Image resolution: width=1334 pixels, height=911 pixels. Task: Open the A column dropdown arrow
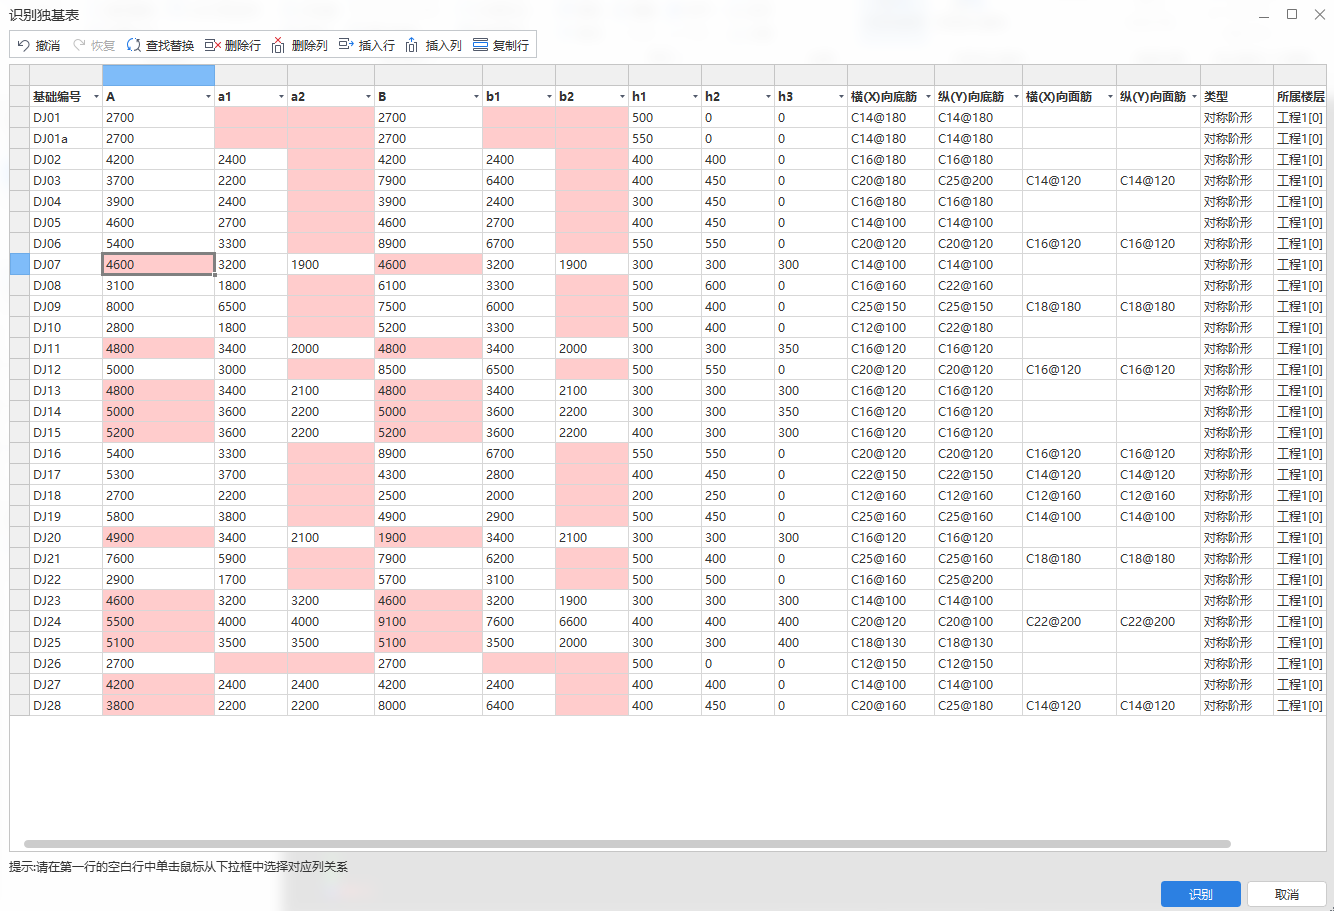208,97
